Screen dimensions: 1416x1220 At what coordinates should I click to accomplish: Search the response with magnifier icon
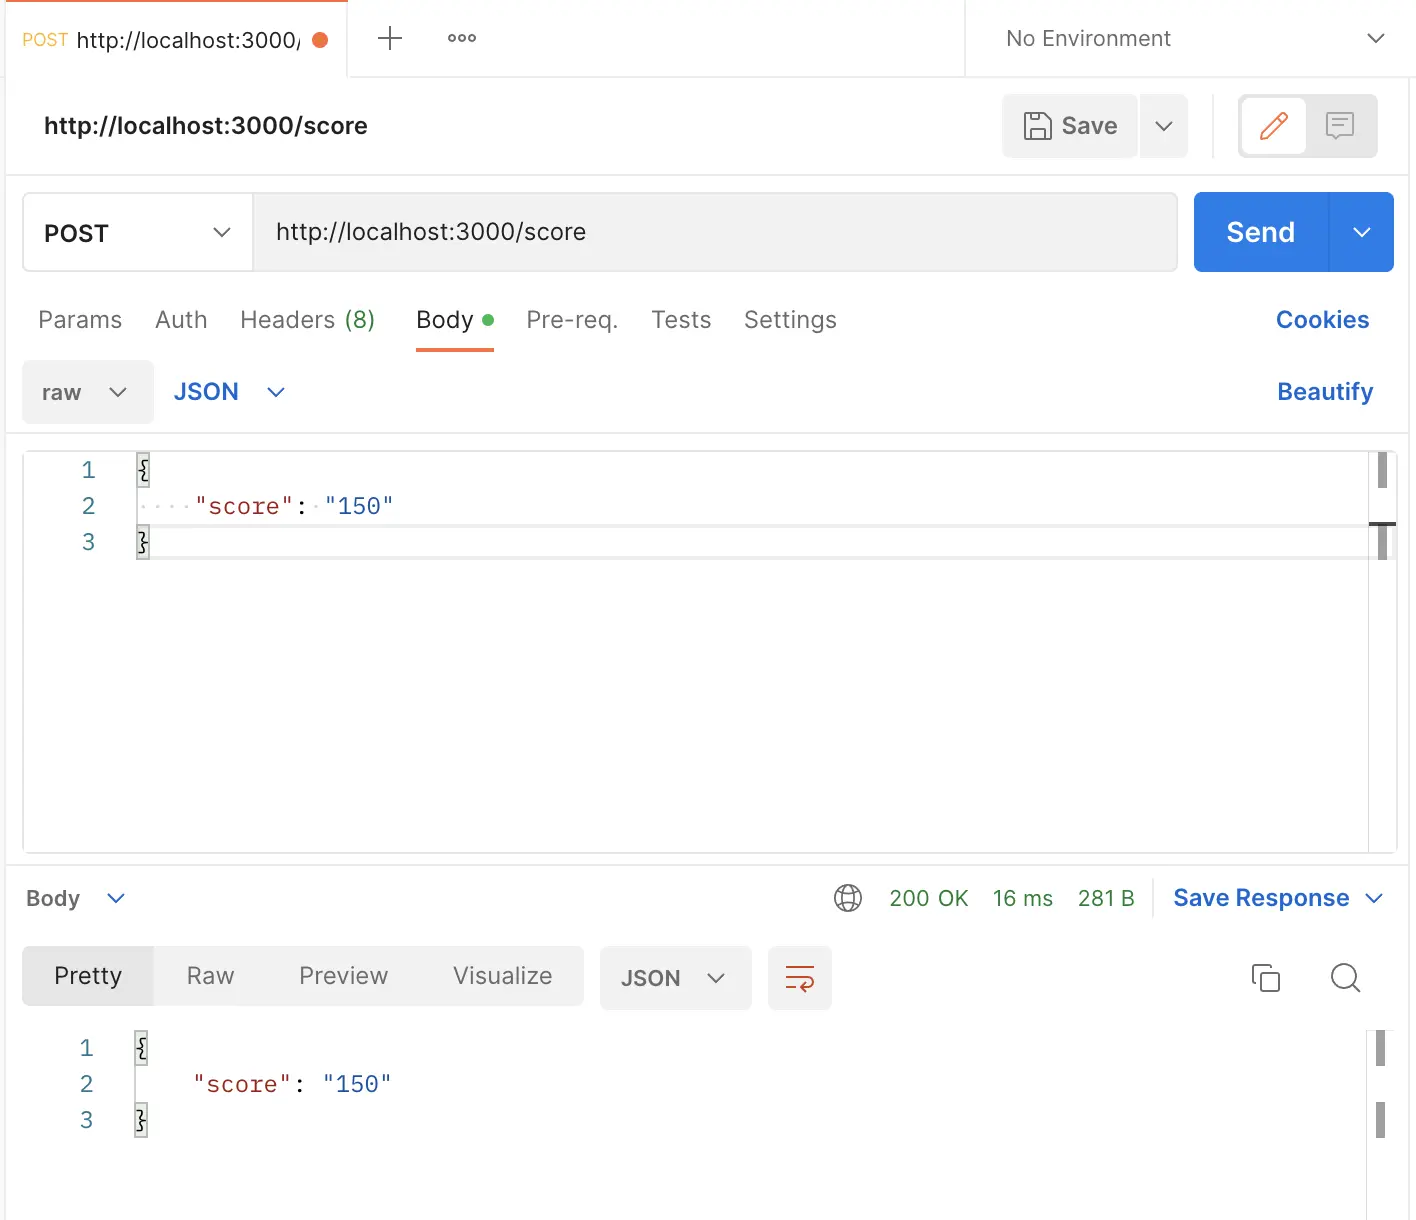point(1346,977)
